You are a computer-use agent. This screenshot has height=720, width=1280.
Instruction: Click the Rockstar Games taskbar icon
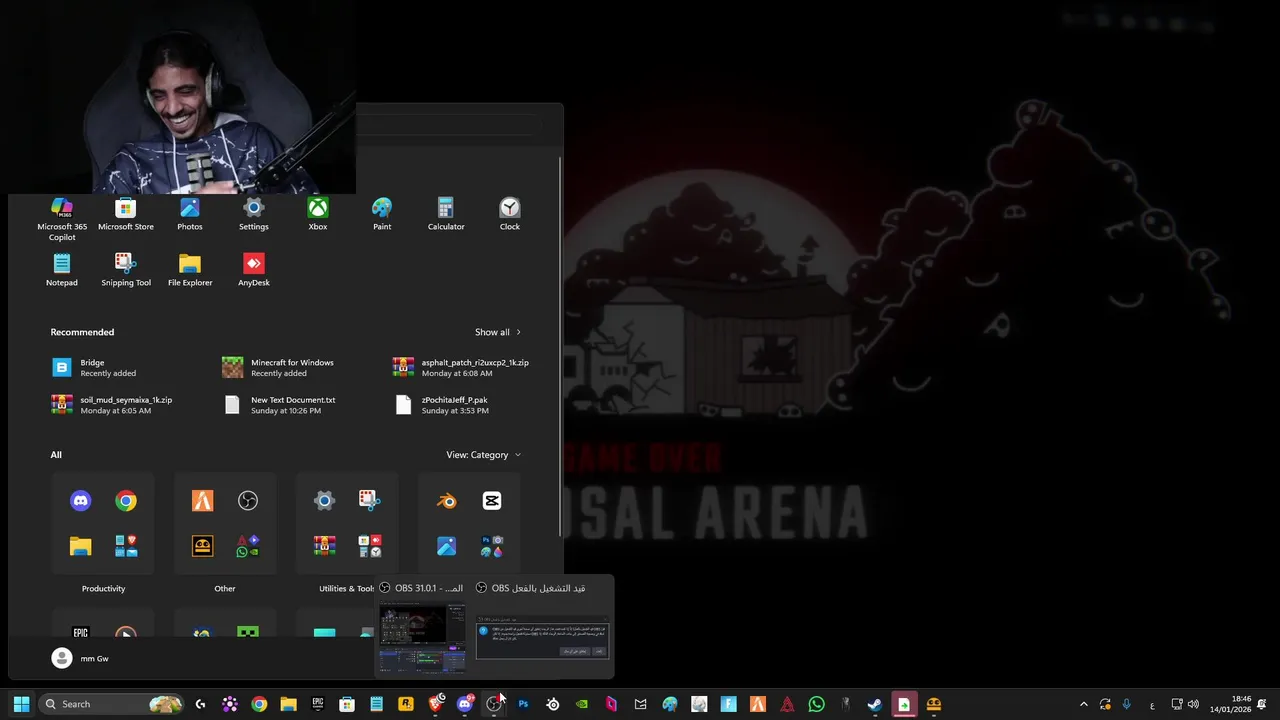[x=406, y=704]
